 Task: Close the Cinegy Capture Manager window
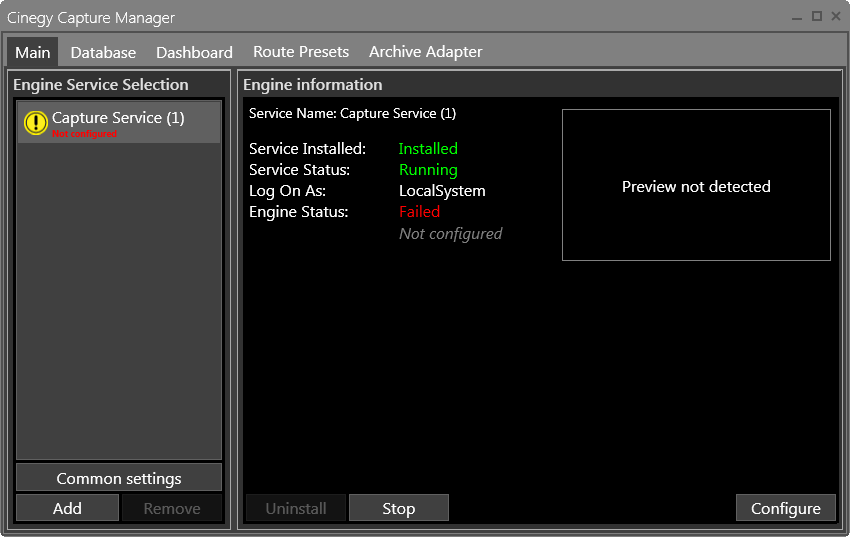[836, 17]
